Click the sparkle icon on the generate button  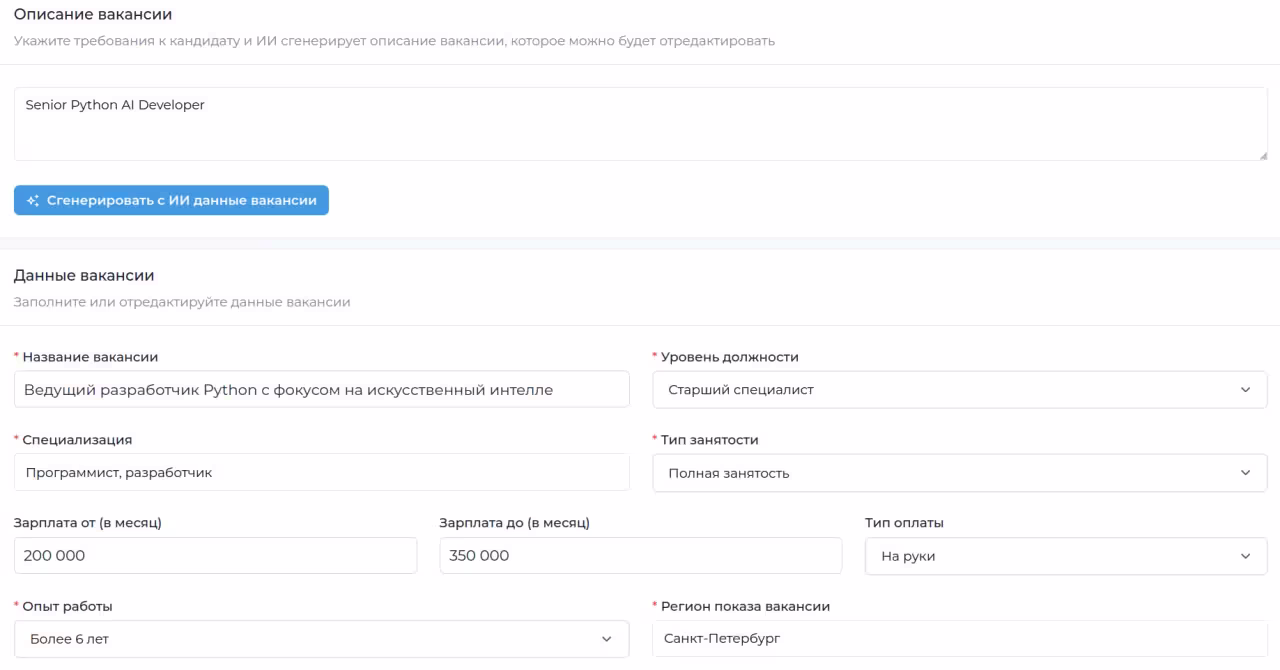[x=33, y=201]
